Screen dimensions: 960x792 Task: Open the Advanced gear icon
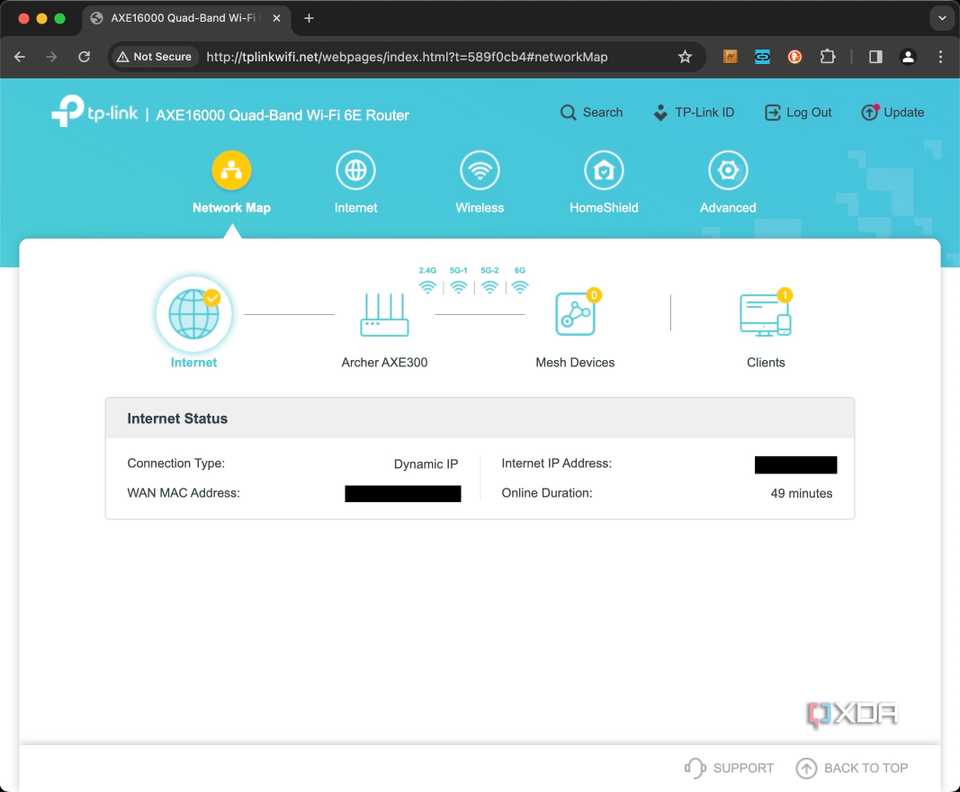tap(728, 170)
